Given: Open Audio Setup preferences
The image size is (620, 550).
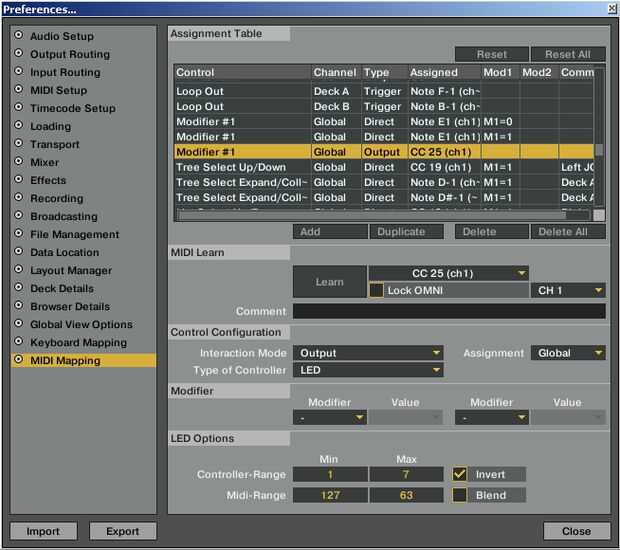Looking at the screenshot, I should click(x=62, y=36).
